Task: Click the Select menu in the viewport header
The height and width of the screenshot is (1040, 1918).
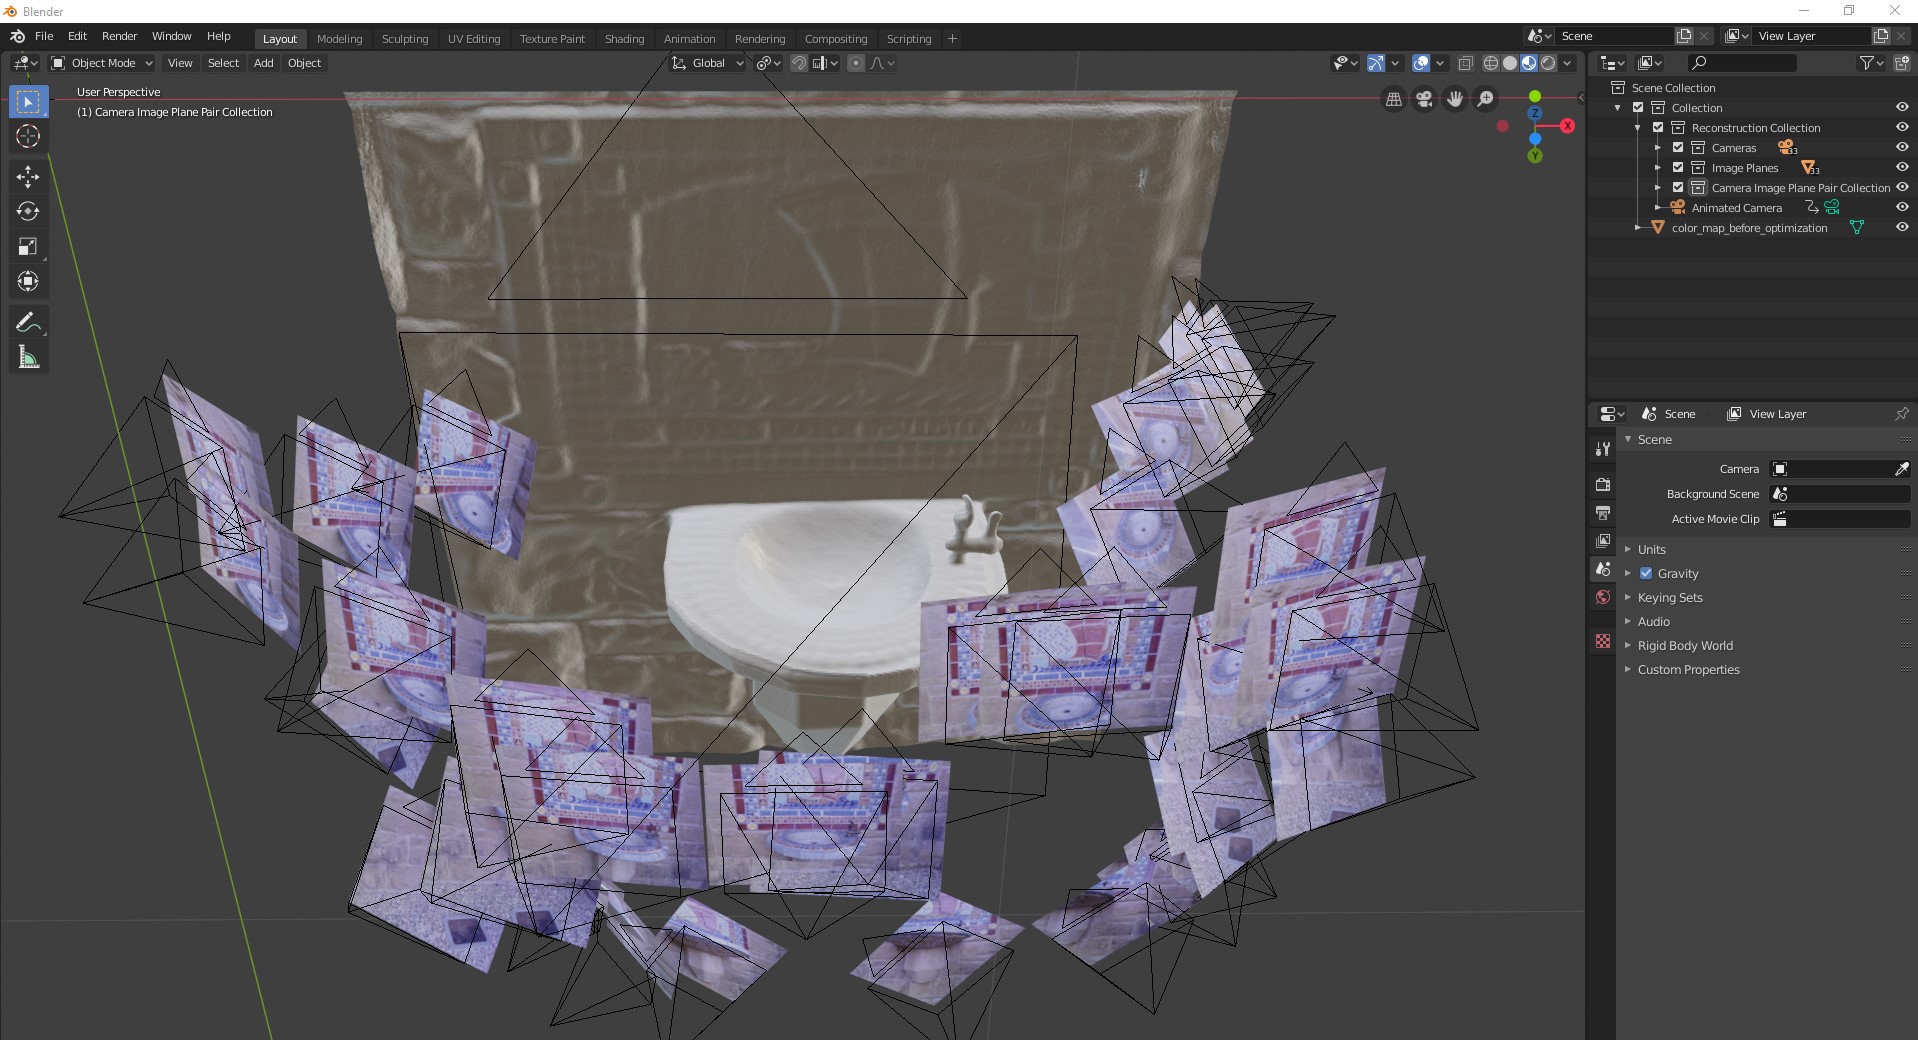Action: [x=222, y=63]
